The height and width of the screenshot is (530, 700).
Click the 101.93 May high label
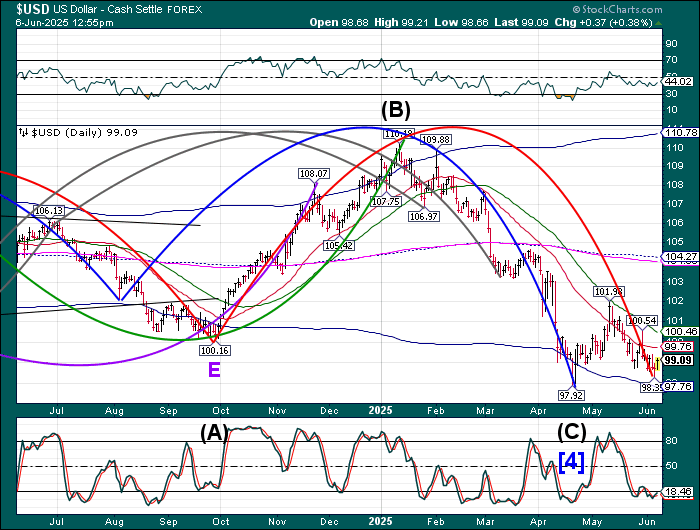click(x=608, y=291)
